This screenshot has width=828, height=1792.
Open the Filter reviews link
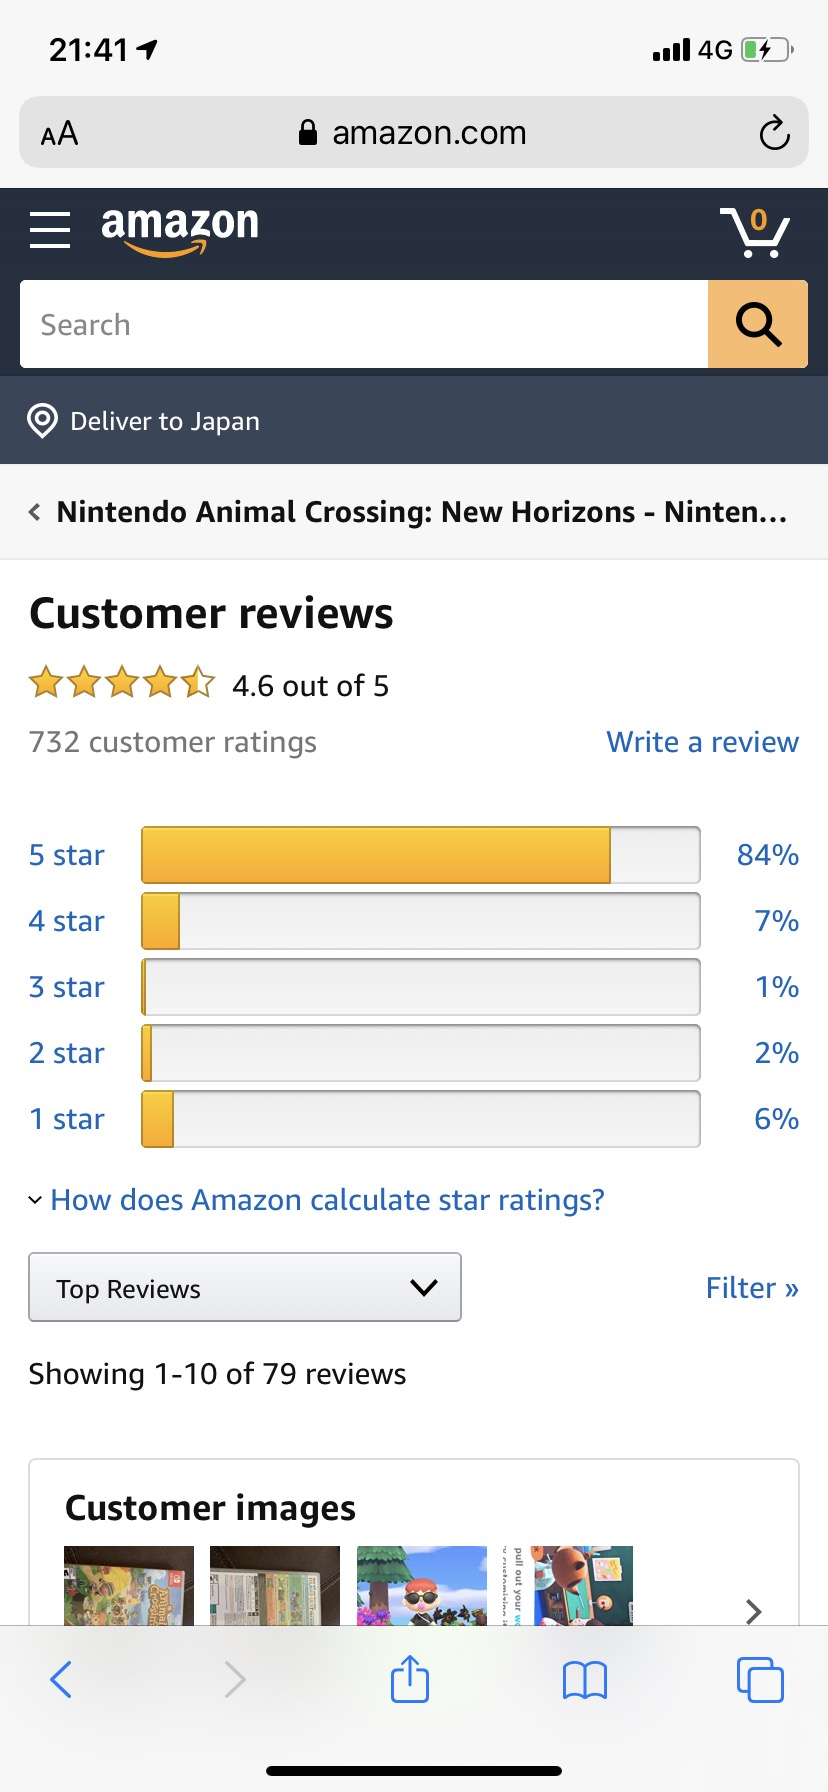click(x=752, y=1288)
